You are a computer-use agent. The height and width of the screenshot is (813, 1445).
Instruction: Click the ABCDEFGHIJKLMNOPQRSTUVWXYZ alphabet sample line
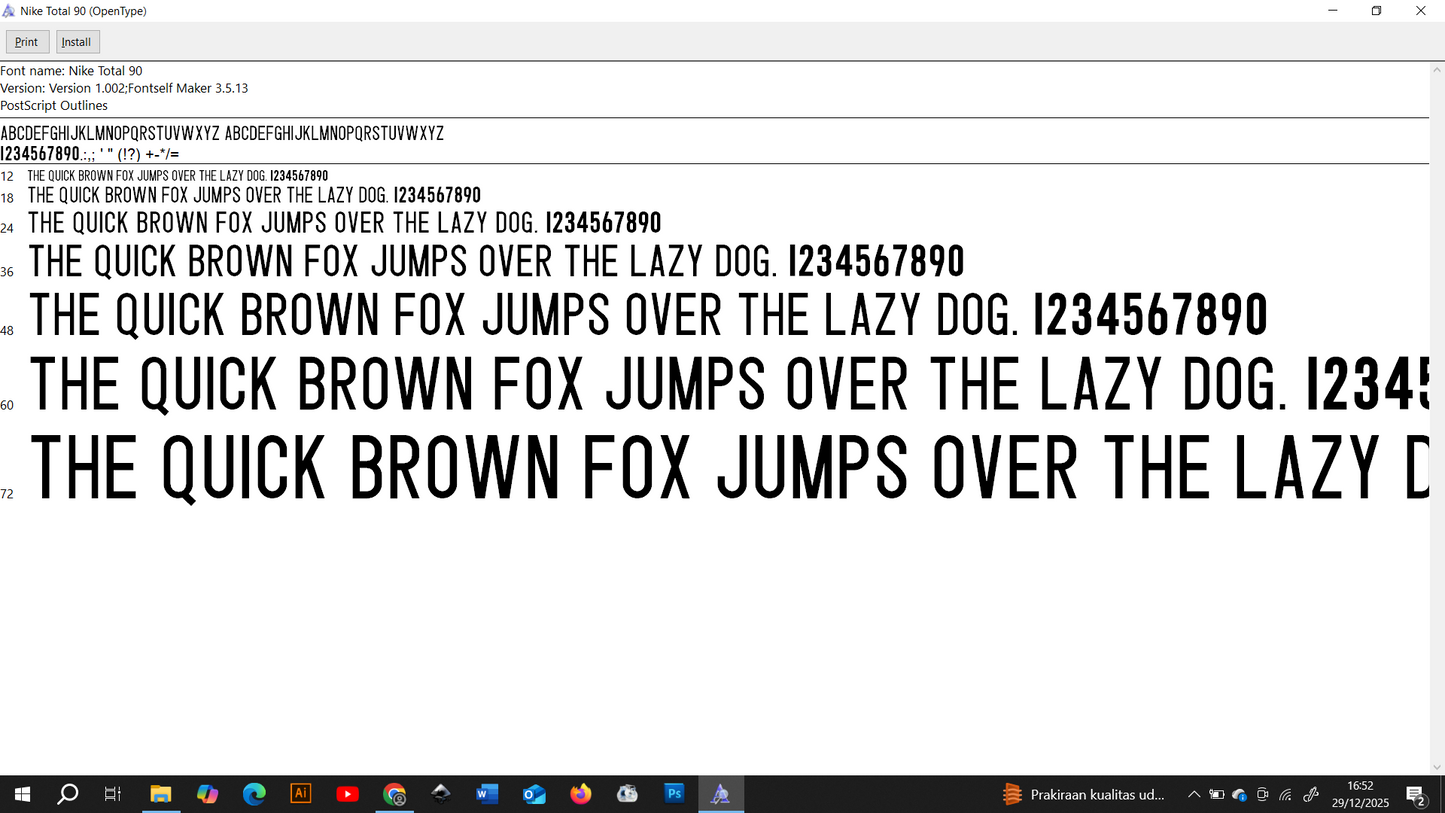coord(222,133)
